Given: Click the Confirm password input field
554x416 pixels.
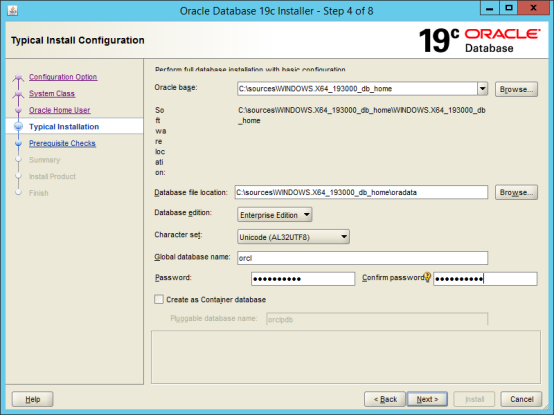Looking at the screenshot, I should [485, 279].
